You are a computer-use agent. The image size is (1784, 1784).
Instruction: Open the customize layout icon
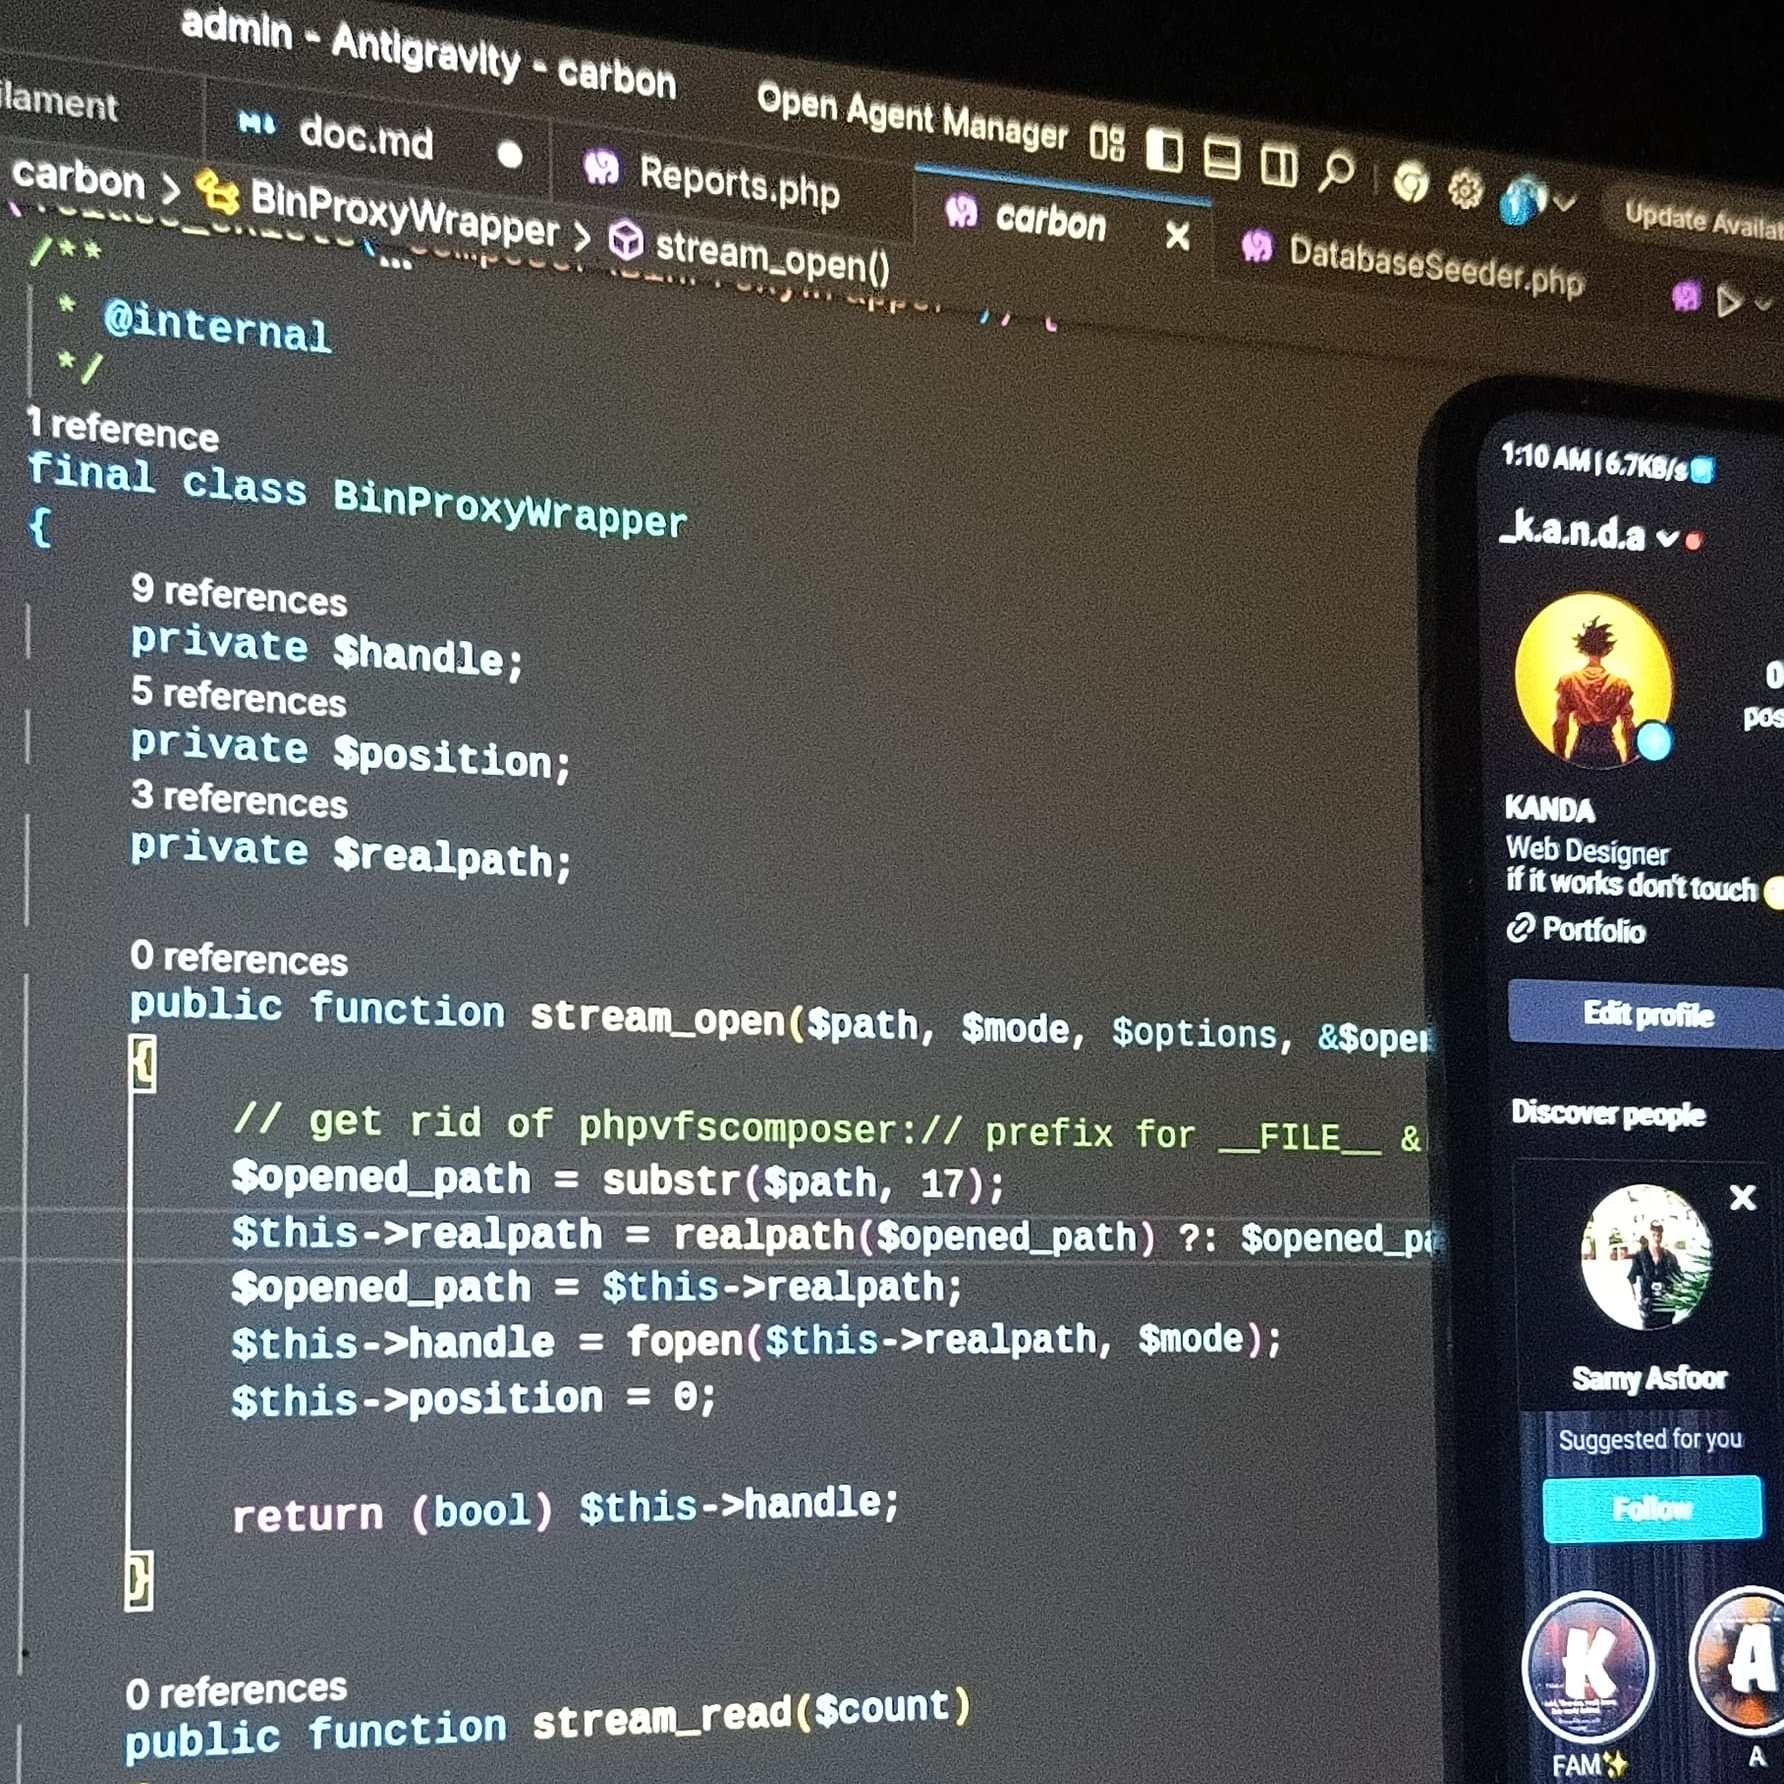[x=1107, y=143]
